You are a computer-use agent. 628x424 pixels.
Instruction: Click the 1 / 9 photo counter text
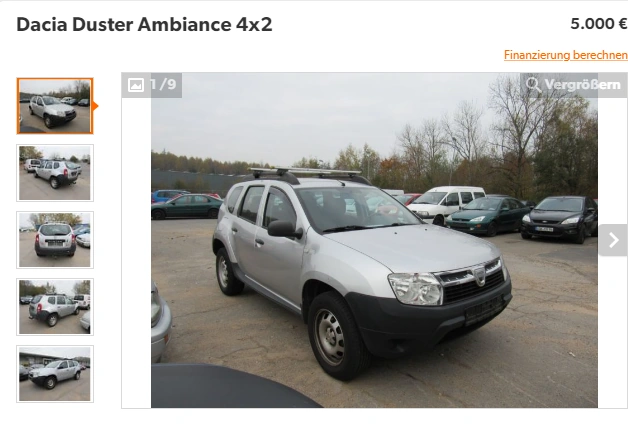[163, 84]
